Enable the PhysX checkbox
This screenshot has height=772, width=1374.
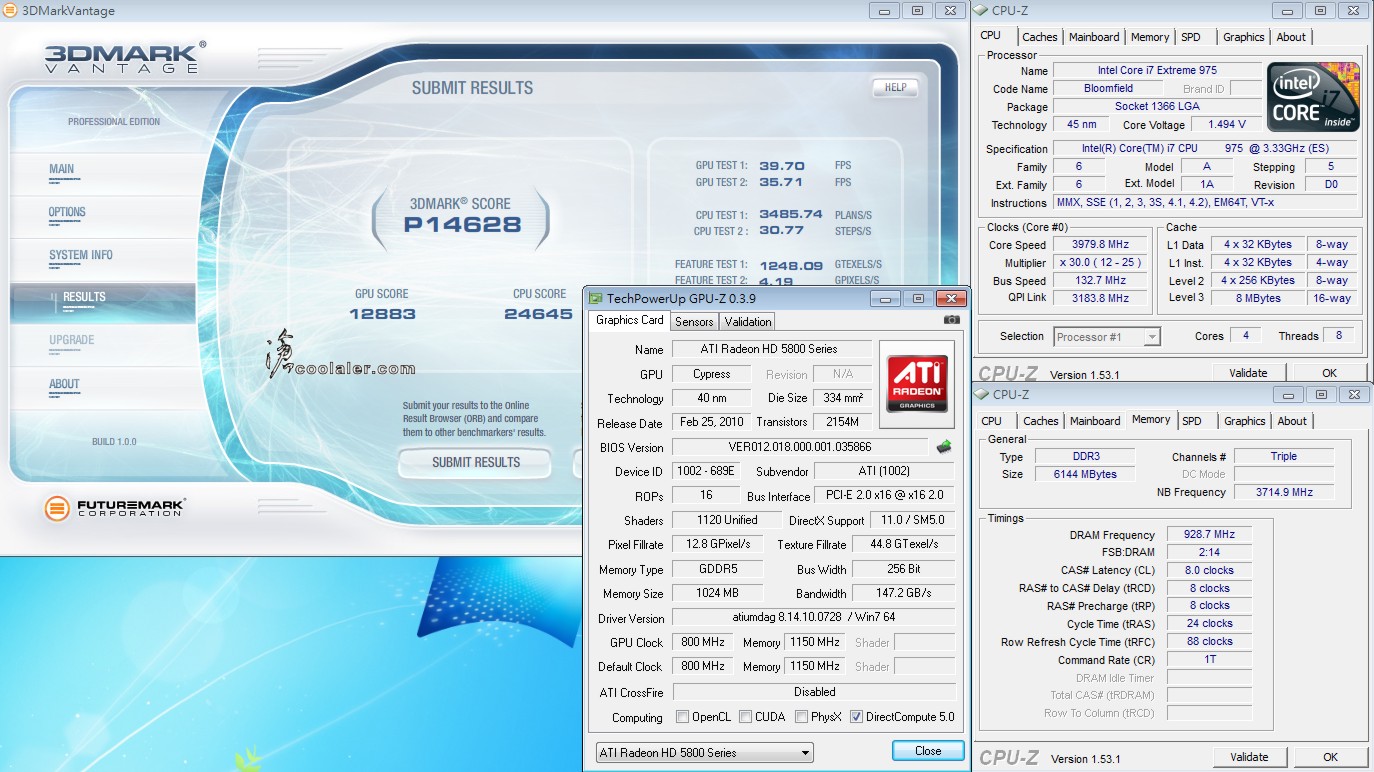click(801, 717)
